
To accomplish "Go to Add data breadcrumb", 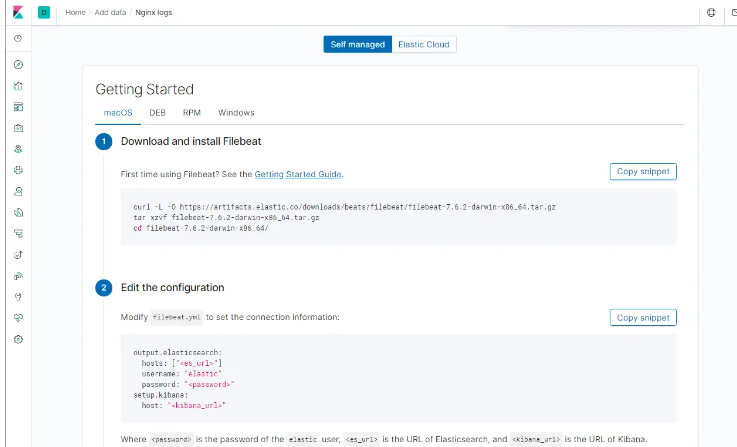I will 110,12.
